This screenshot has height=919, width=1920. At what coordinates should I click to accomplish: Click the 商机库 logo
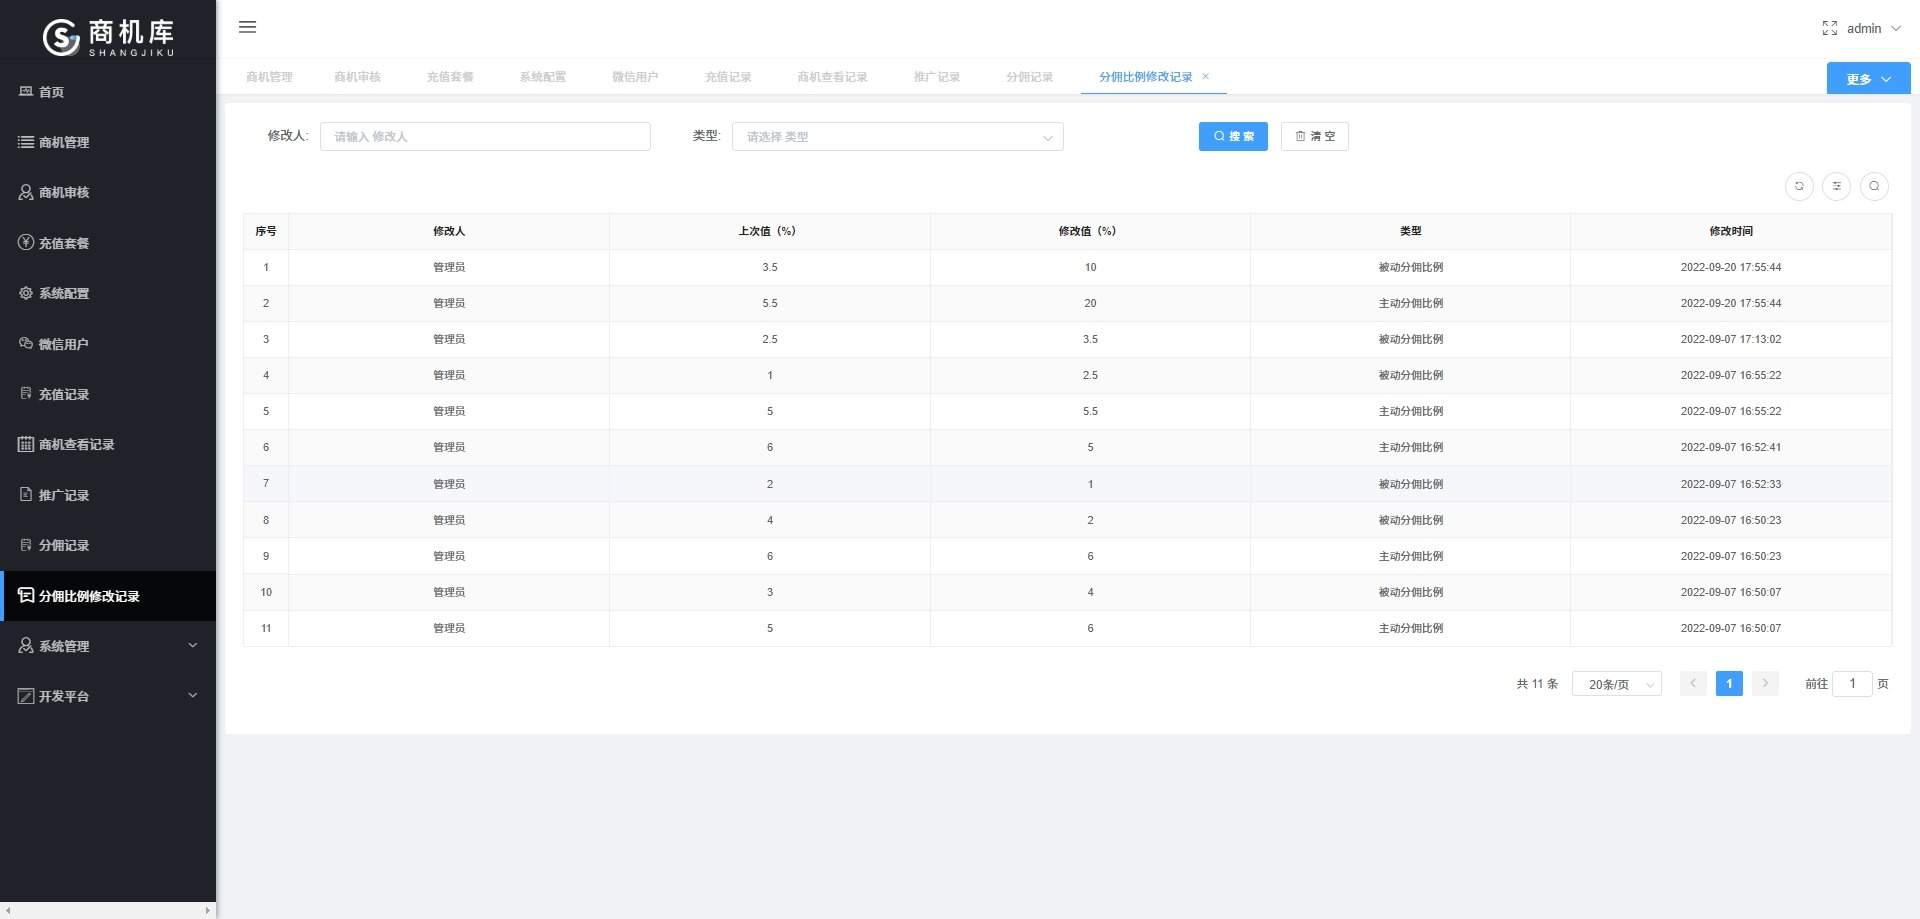pyautogui.click(x=108, y=37)
